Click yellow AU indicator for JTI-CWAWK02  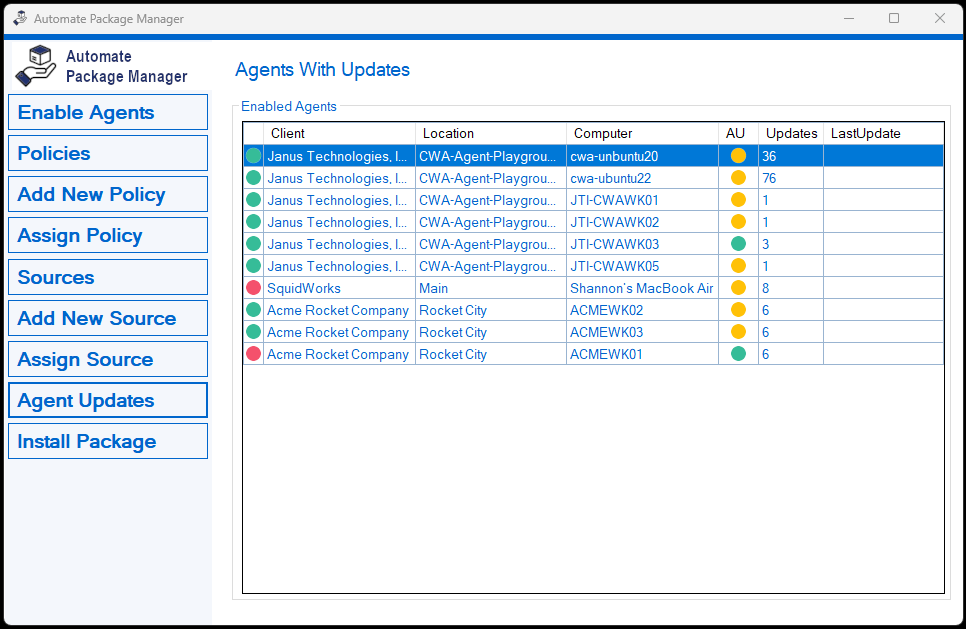[x=738, y=222]
